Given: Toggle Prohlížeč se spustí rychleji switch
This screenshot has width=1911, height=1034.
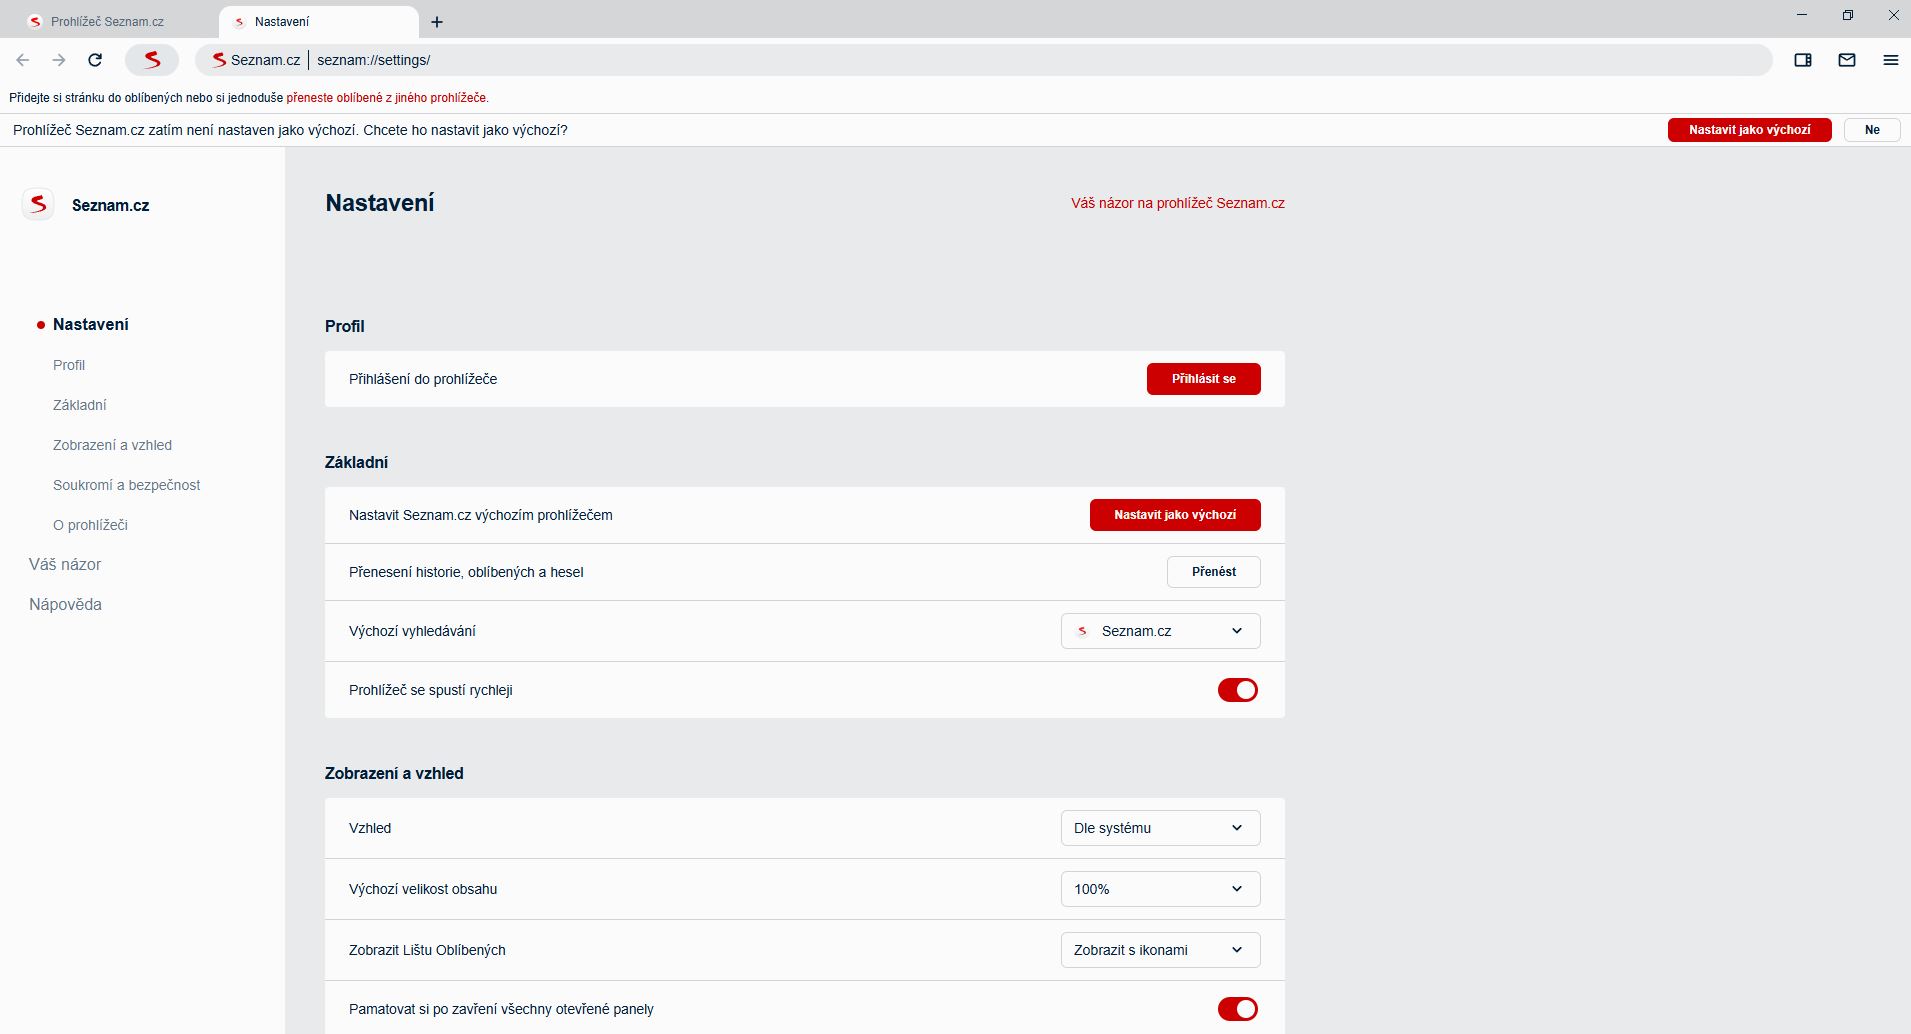Looking at the screenshot, I should 1238,690.
